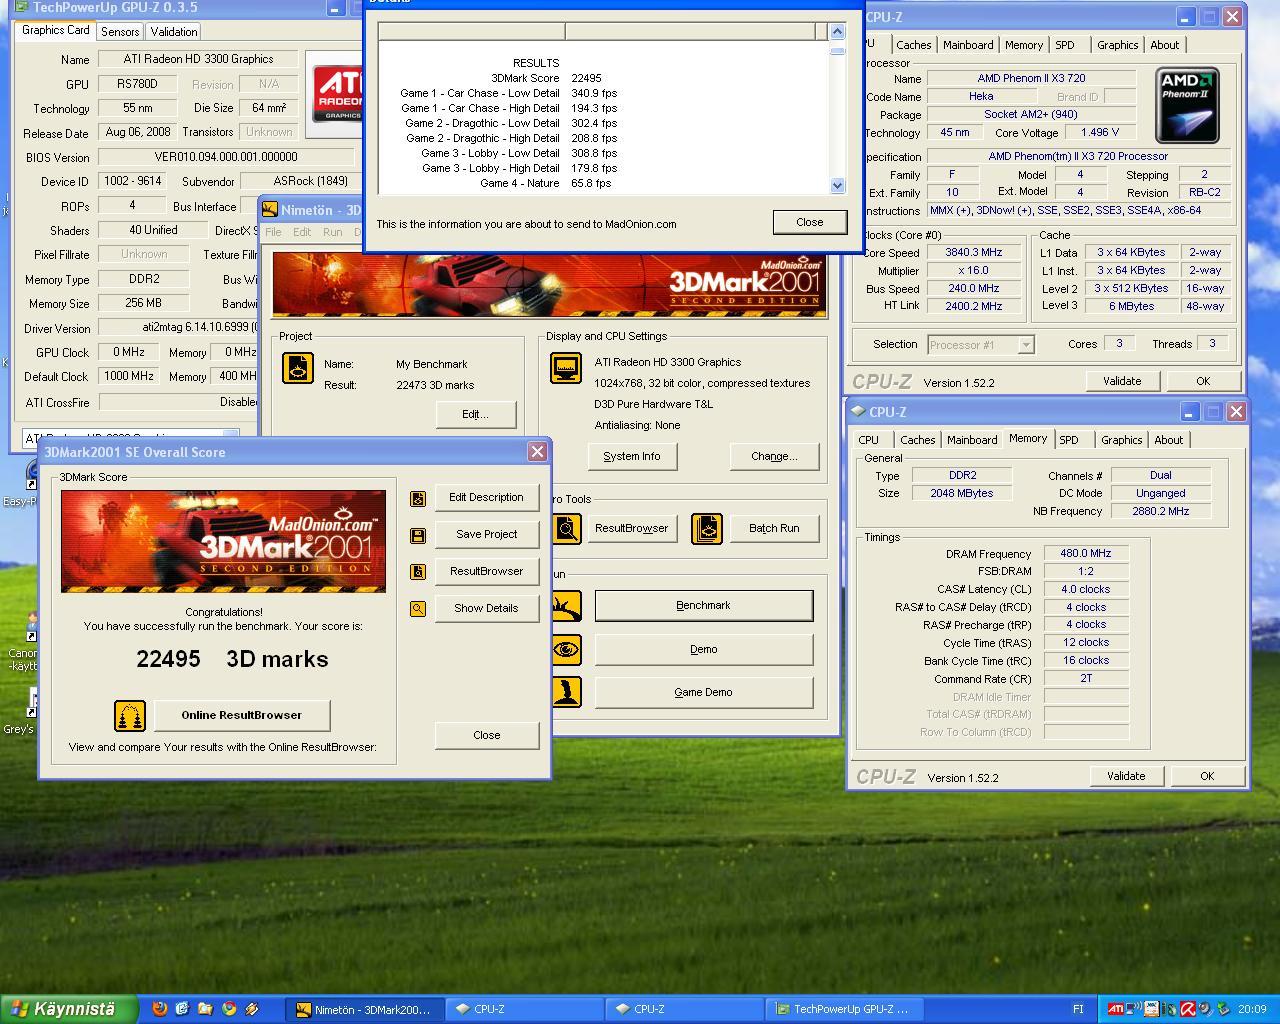The width and height of the screenshot is (1280, 1024).
Task: Click the Details list scroll-down arrow
Action: click(x=837, y=185)
